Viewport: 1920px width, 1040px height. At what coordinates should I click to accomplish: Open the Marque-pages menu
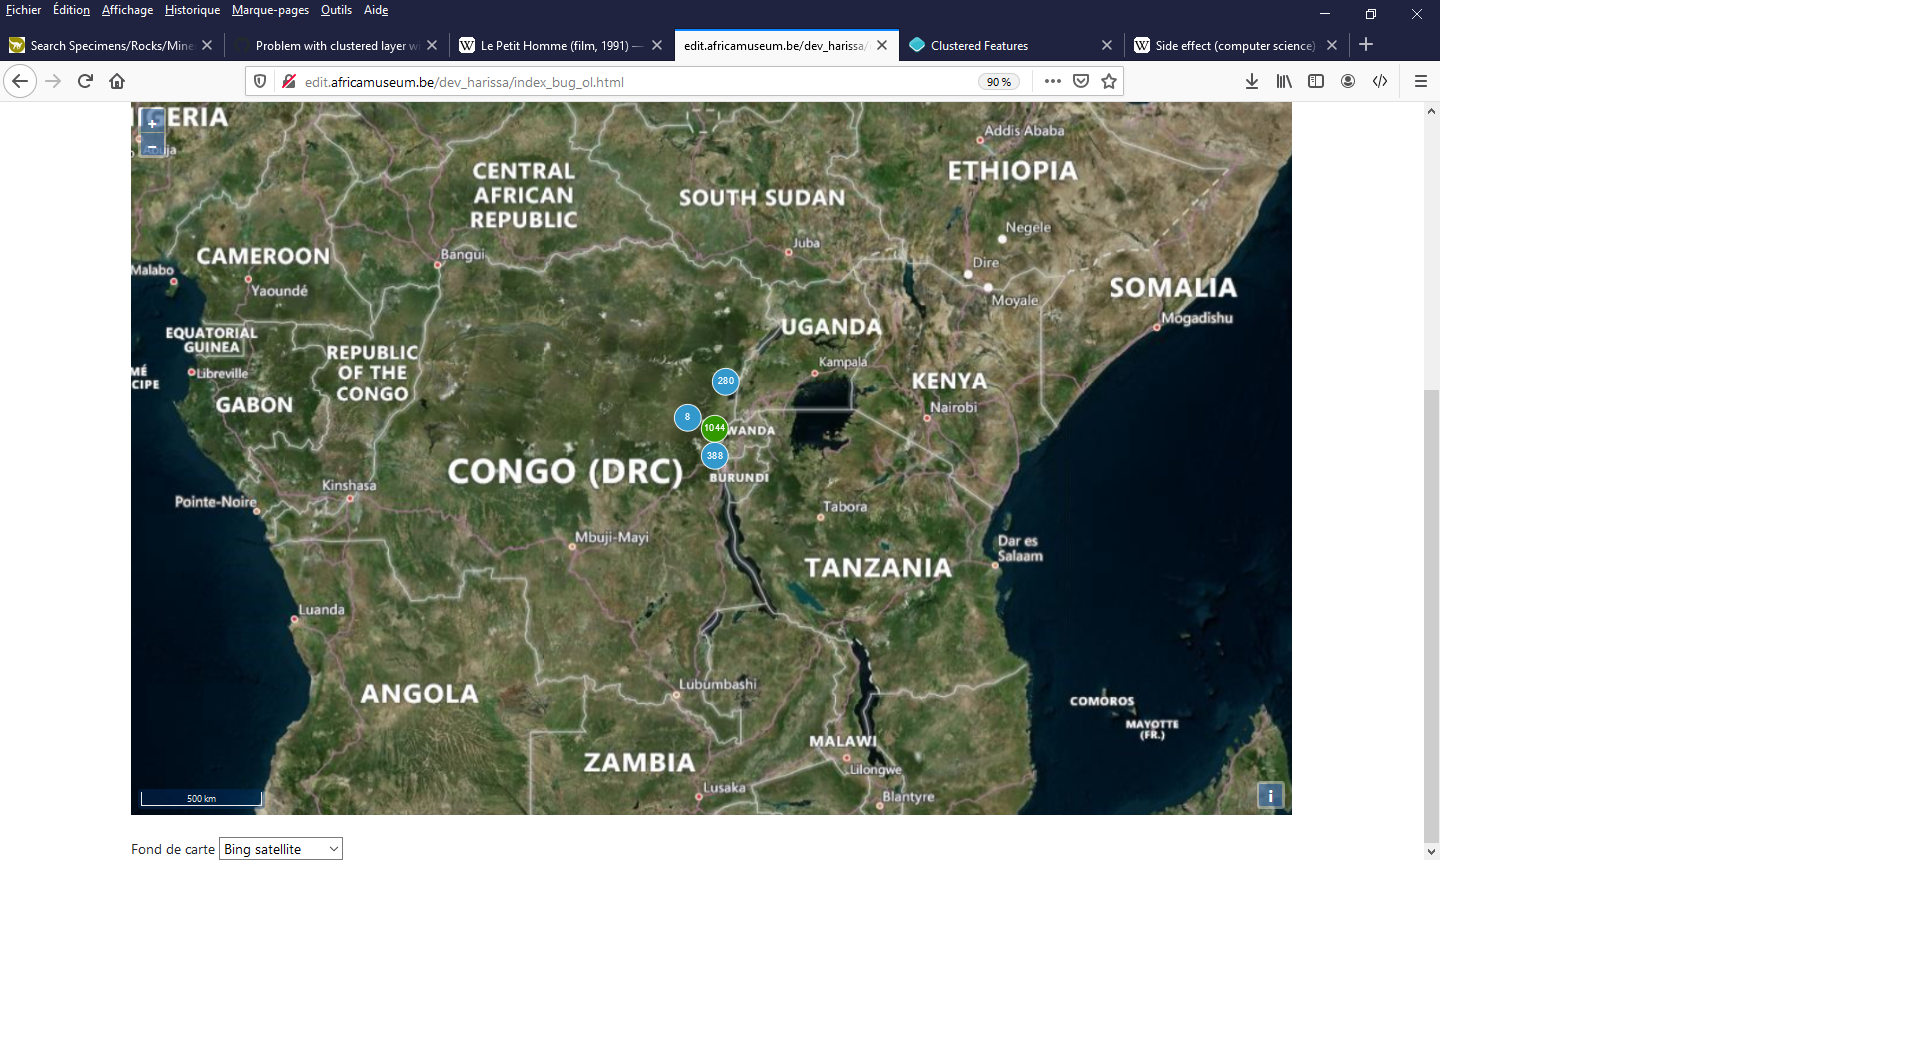point(270,10)
